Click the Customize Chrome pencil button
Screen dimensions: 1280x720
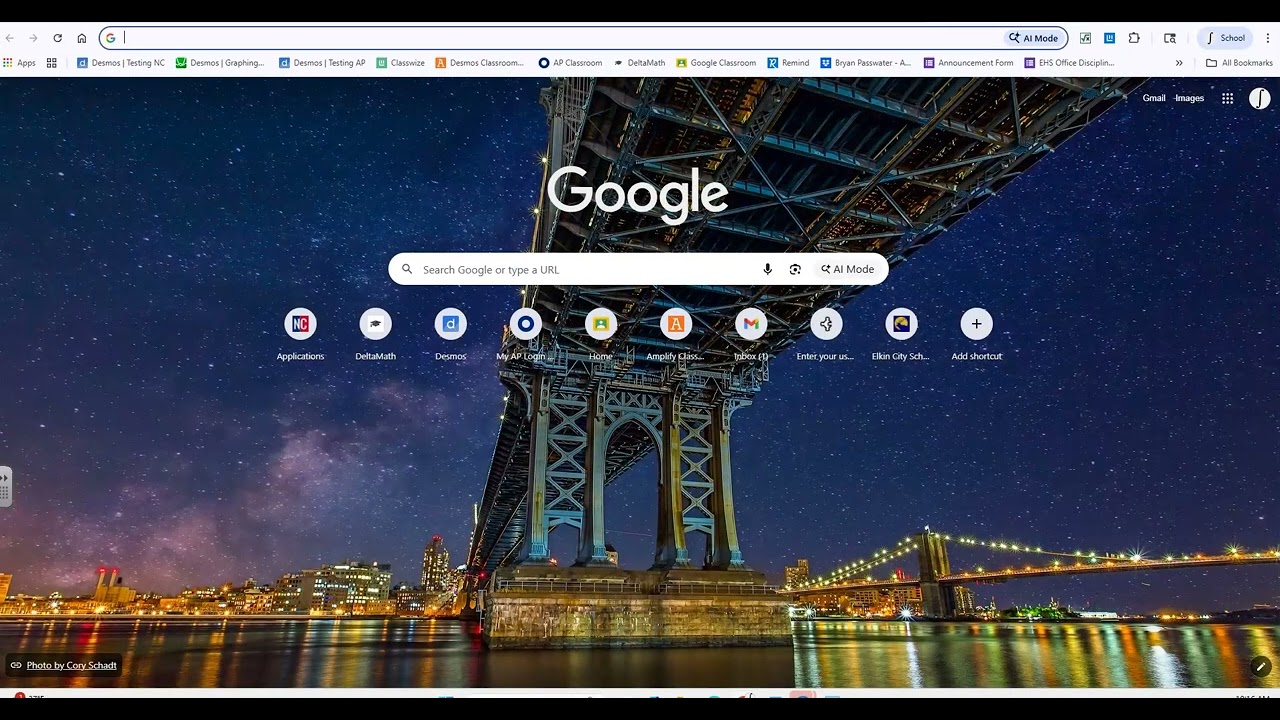(1260, 666)
